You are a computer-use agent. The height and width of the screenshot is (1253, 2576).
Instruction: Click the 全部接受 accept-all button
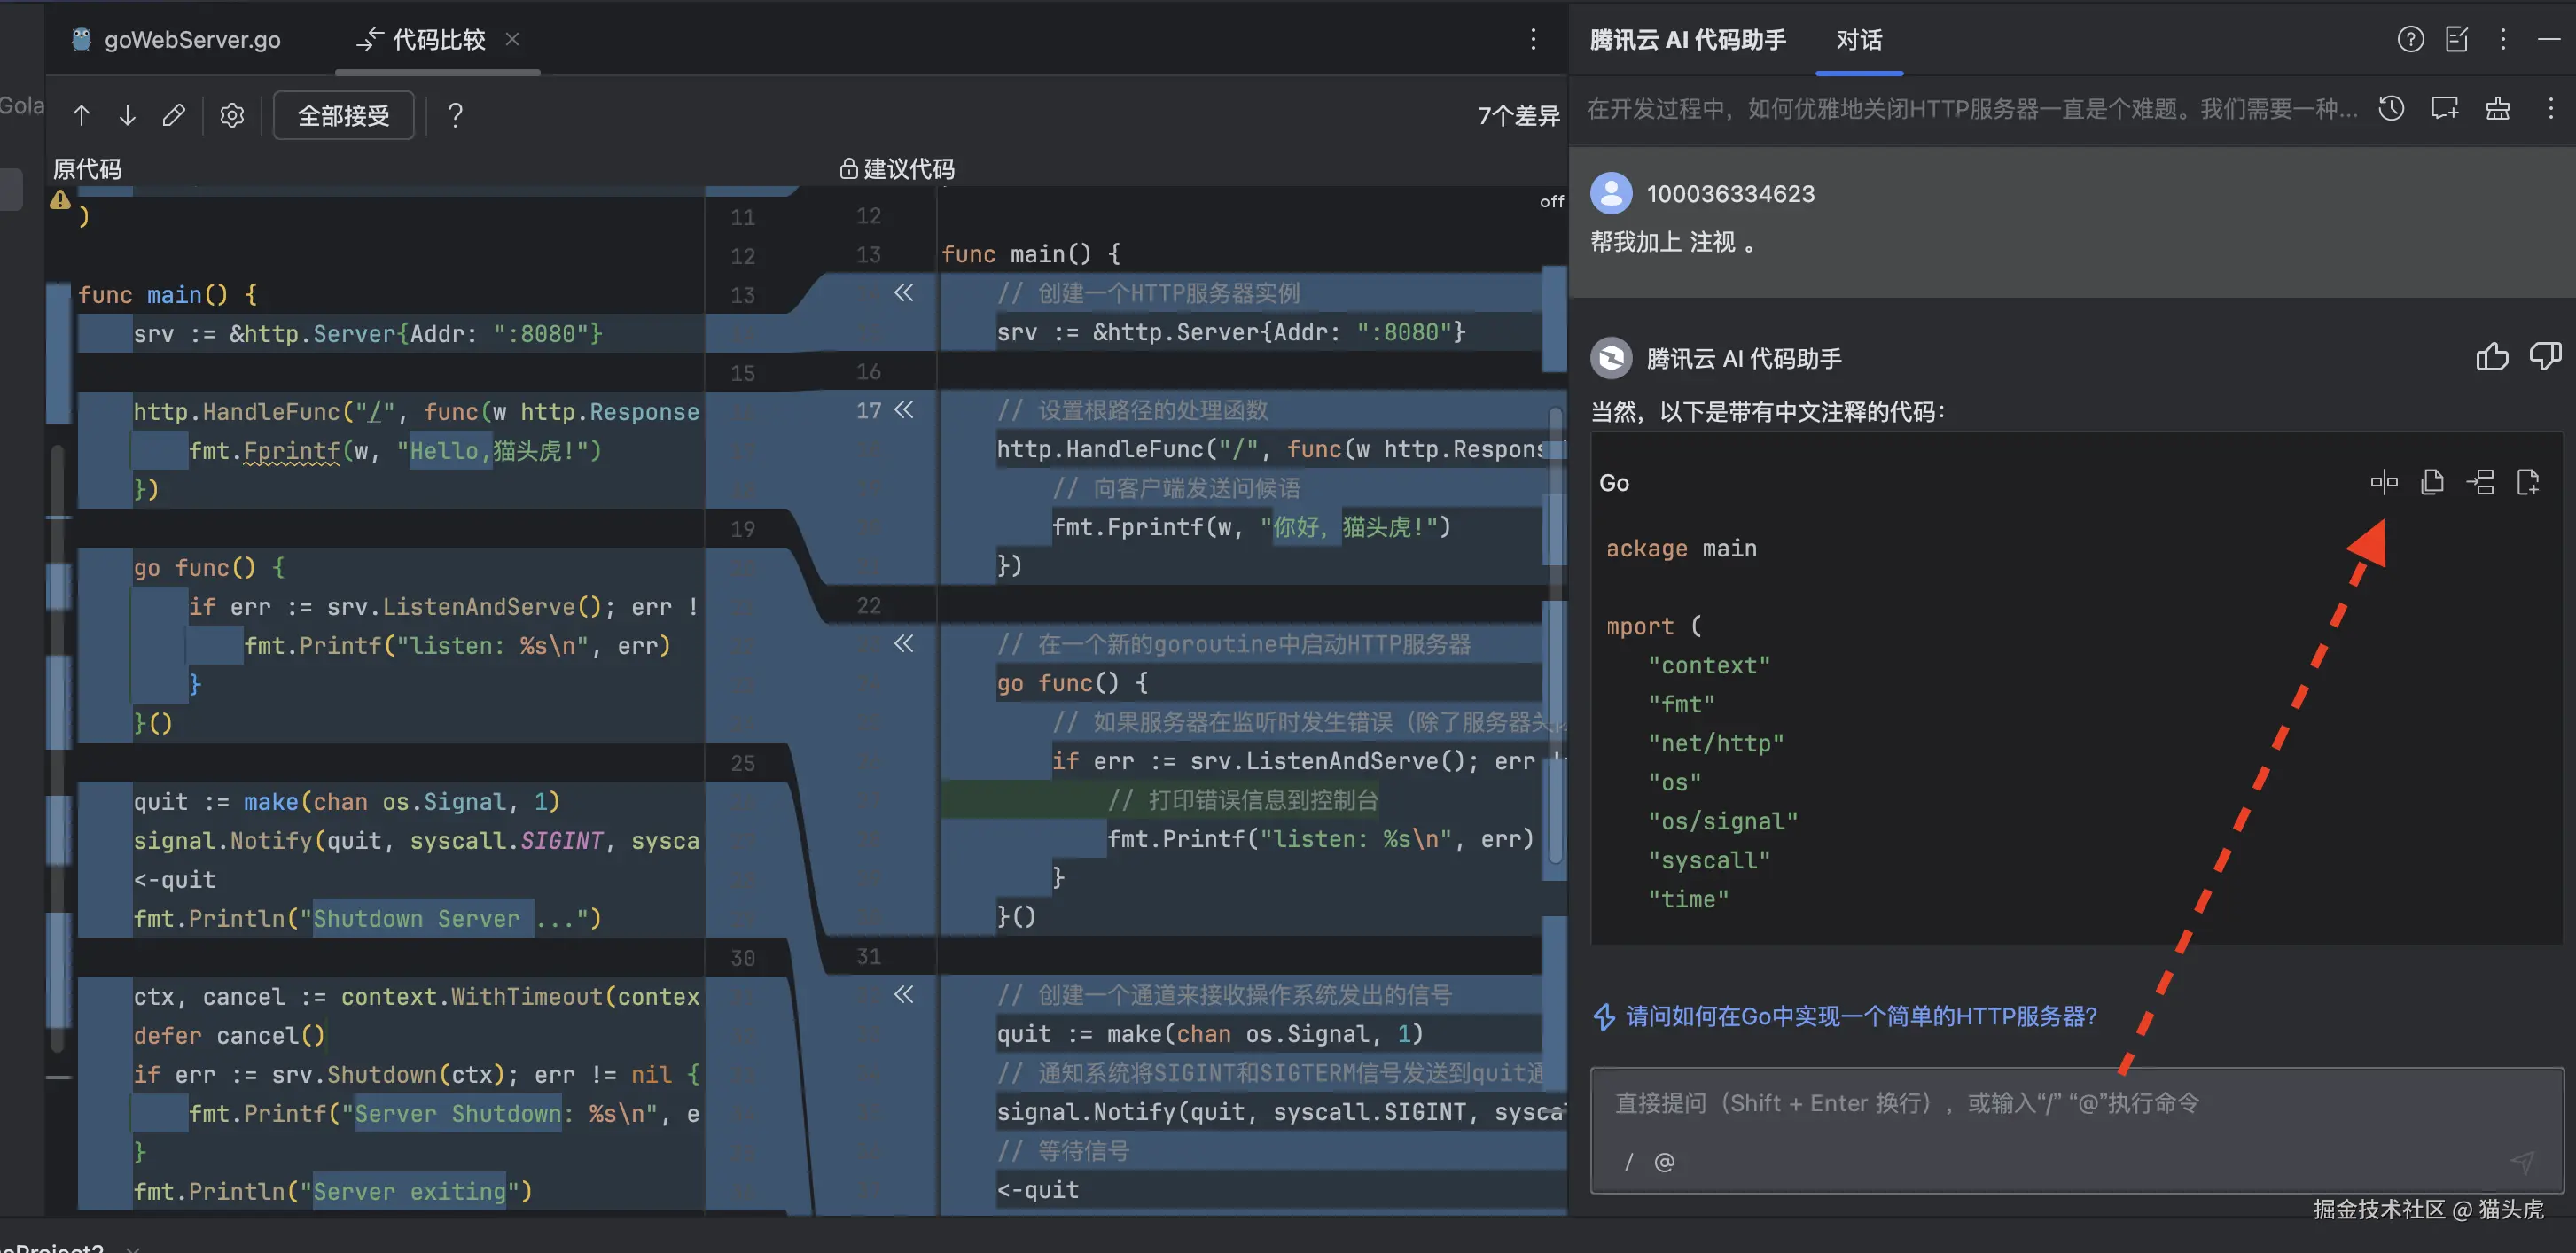(x=343, y=115)
